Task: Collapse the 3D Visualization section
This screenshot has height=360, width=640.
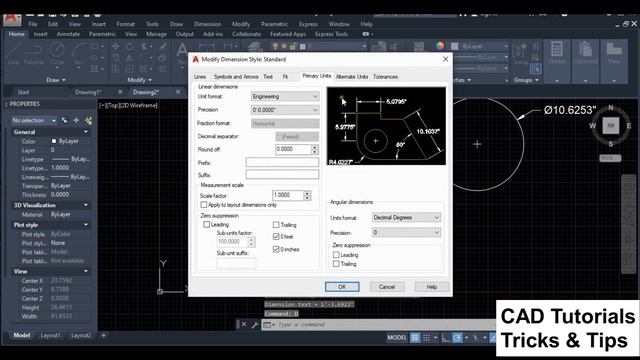Action: [x=86, y=205]
